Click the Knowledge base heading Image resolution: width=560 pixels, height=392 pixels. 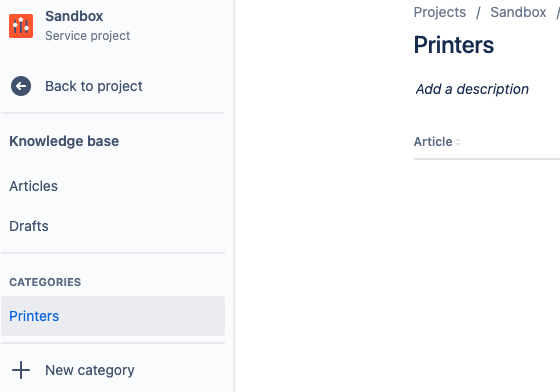64,141
